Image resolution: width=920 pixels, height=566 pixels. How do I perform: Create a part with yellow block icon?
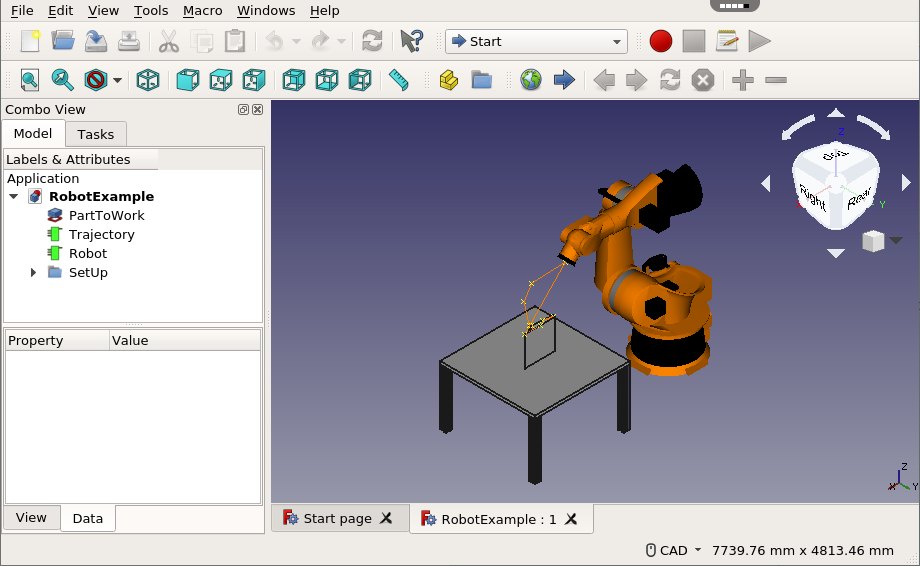(x=448, y=80)
